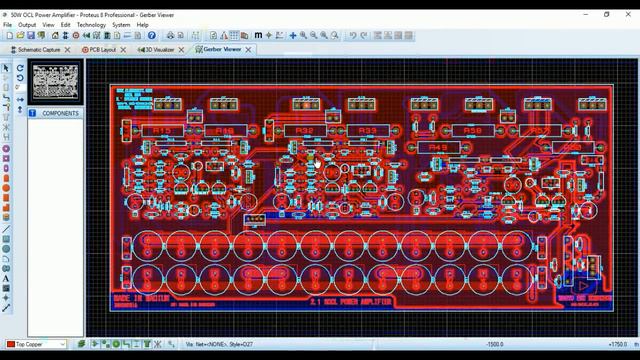Open the Top Copper layer dropdown
640x360 pixels.
coord(36,344)
